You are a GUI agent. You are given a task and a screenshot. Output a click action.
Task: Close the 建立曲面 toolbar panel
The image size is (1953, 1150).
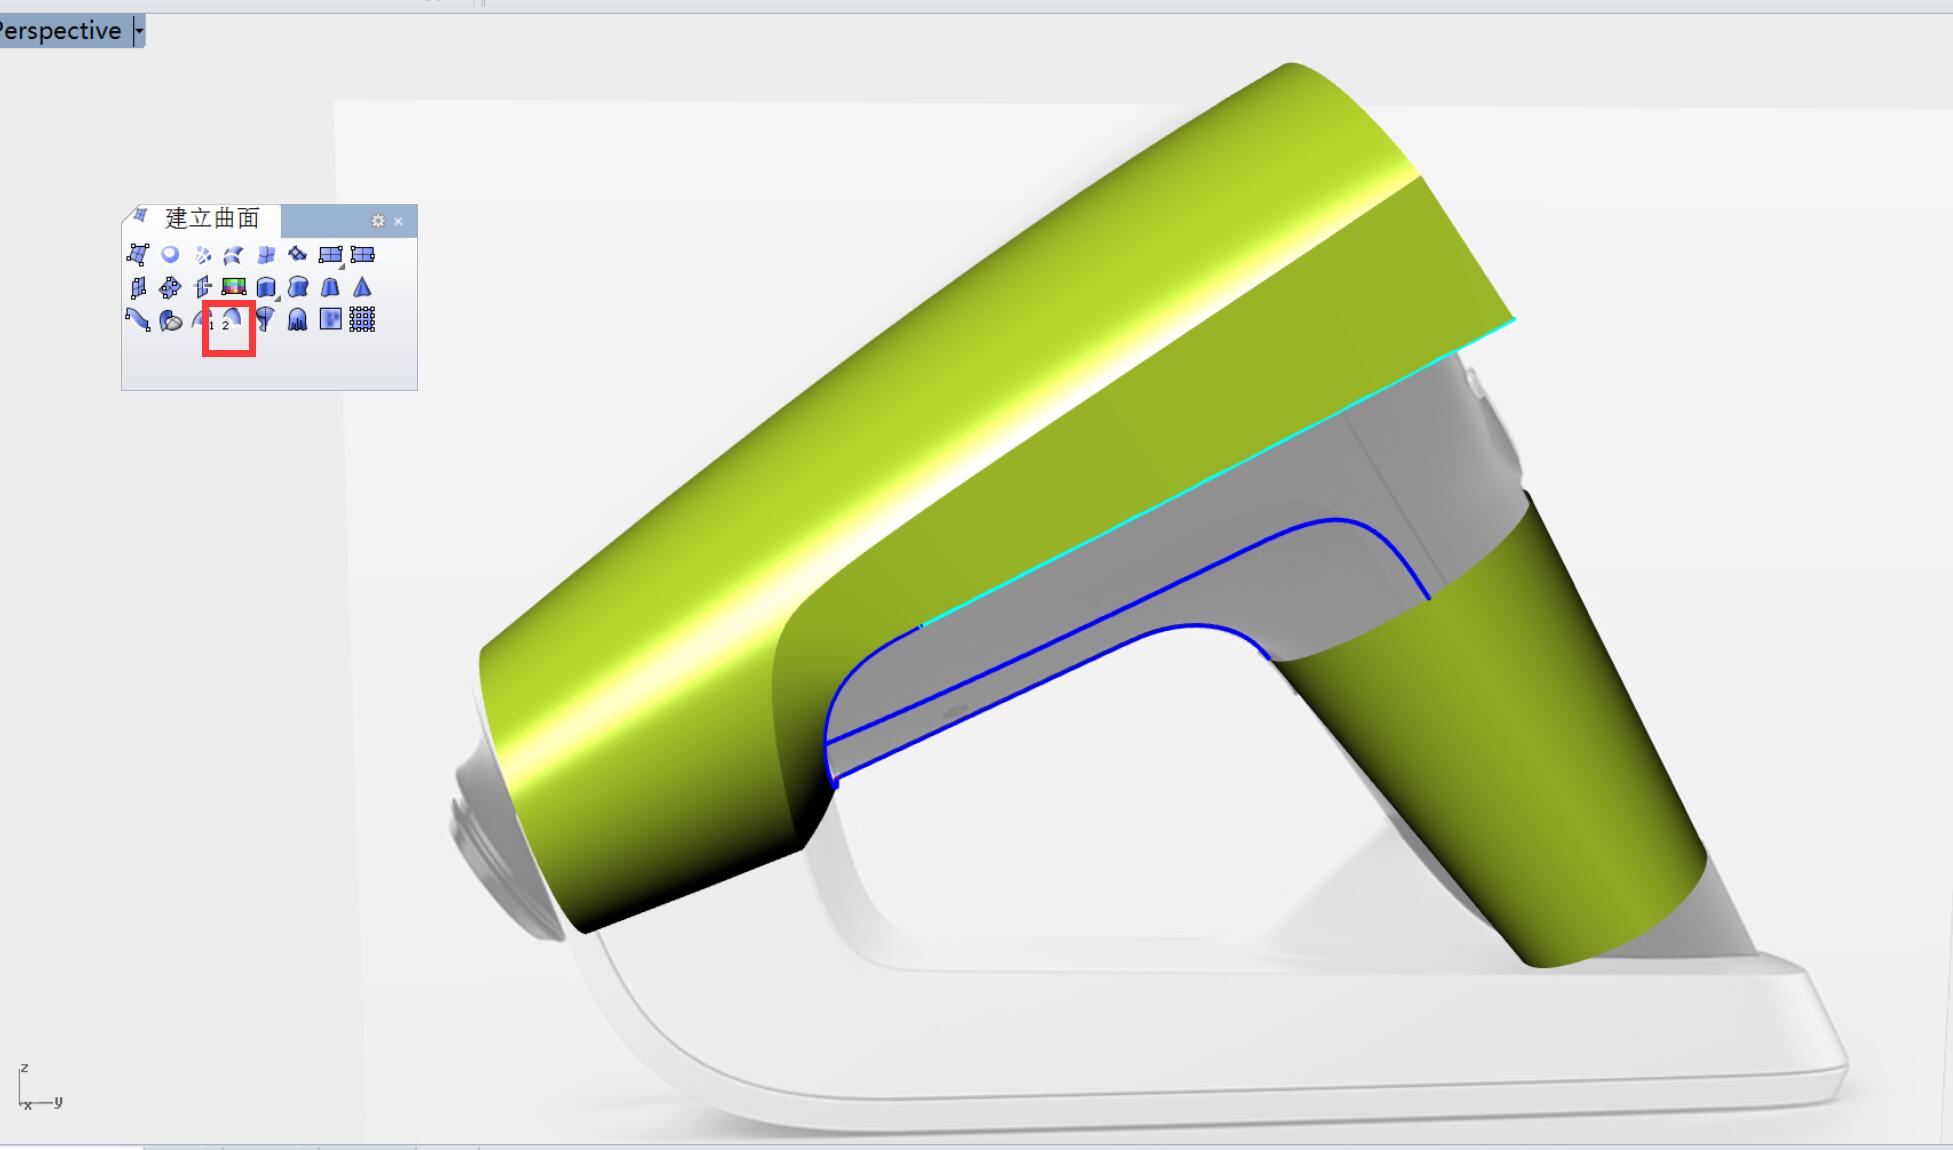click(x=398, y=221)
